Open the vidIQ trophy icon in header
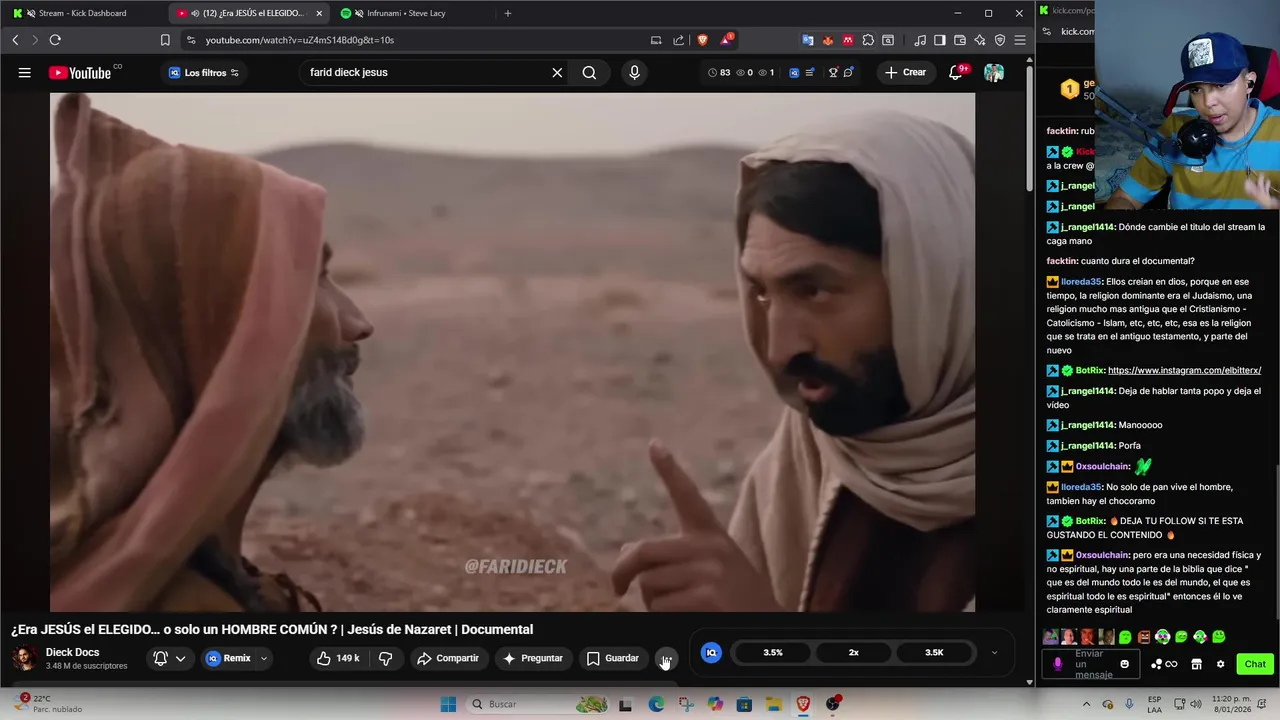This screenshot has height=720, width=1280. 833,72
